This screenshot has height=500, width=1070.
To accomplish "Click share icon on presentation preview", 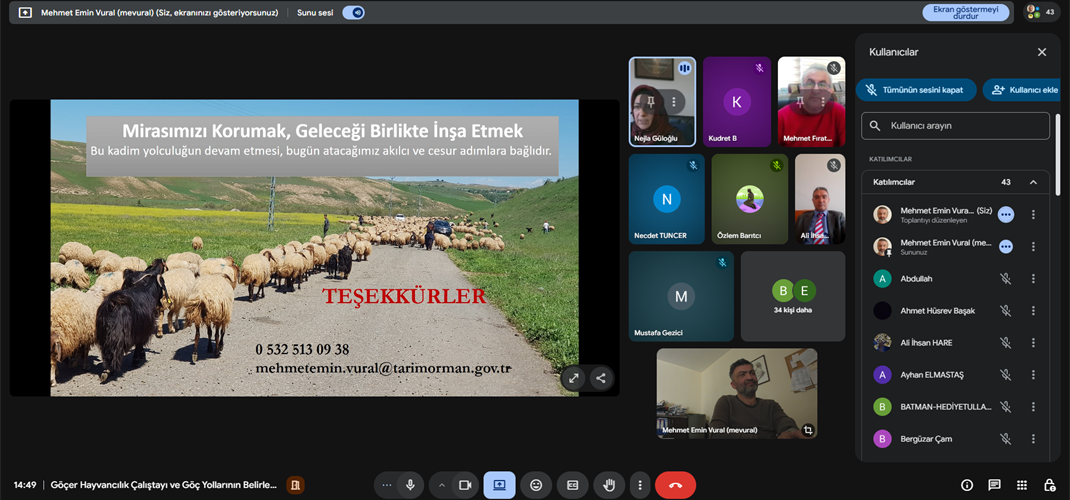I will tap(600, 378).
